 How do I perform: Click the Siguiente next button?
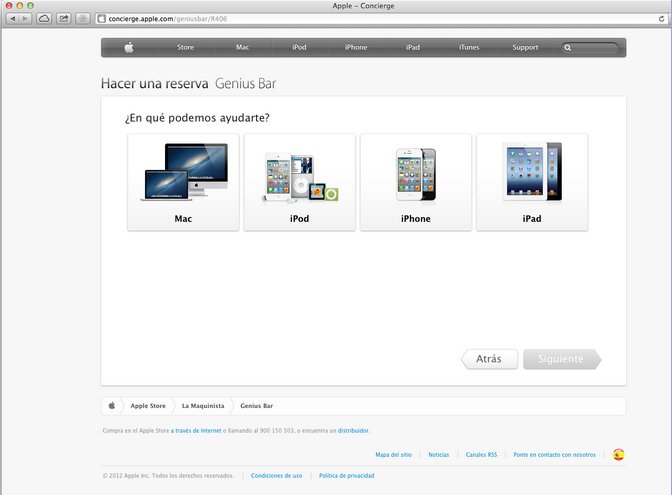[x=562, y=359]
